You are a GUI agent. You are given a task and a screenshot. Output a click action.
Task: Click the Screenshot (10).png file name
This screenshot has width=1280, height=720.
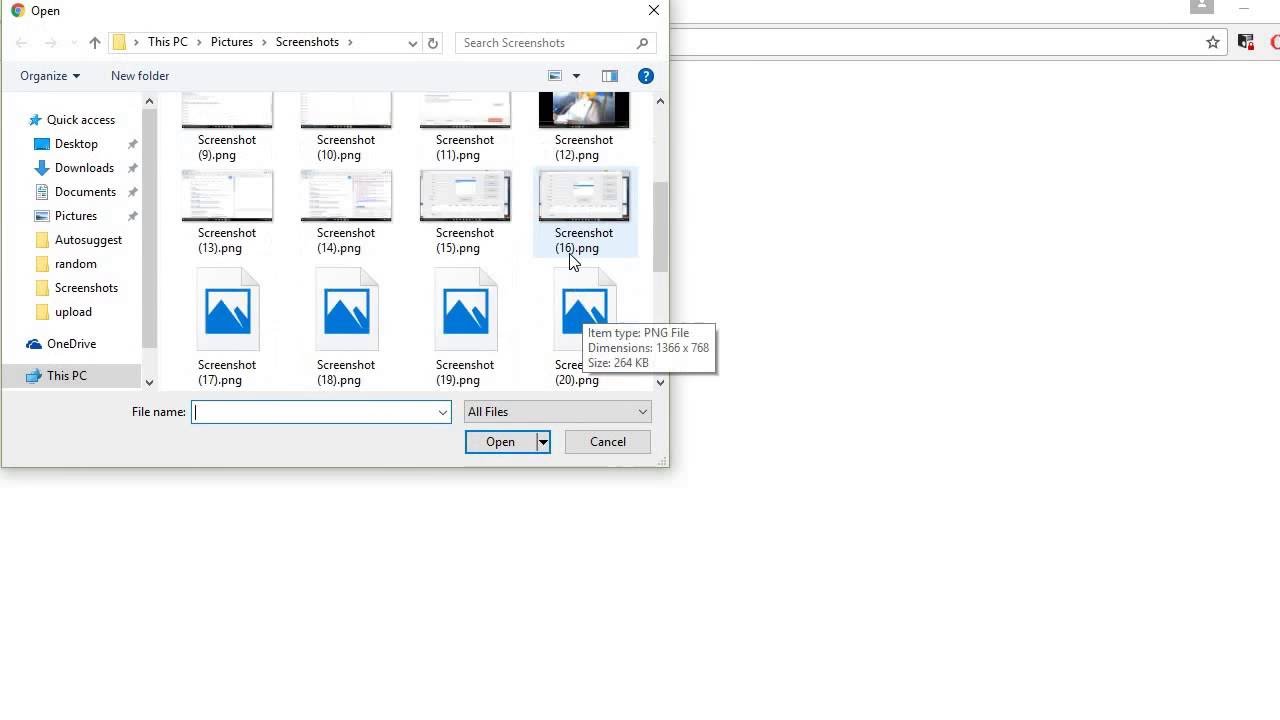click(x=346, y=147)
